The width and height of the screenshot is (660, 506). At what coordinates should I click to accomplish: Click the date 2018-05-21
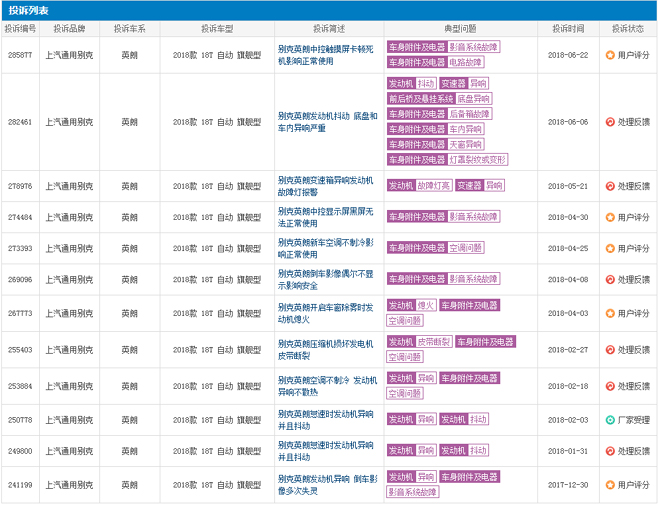[568, 186]
